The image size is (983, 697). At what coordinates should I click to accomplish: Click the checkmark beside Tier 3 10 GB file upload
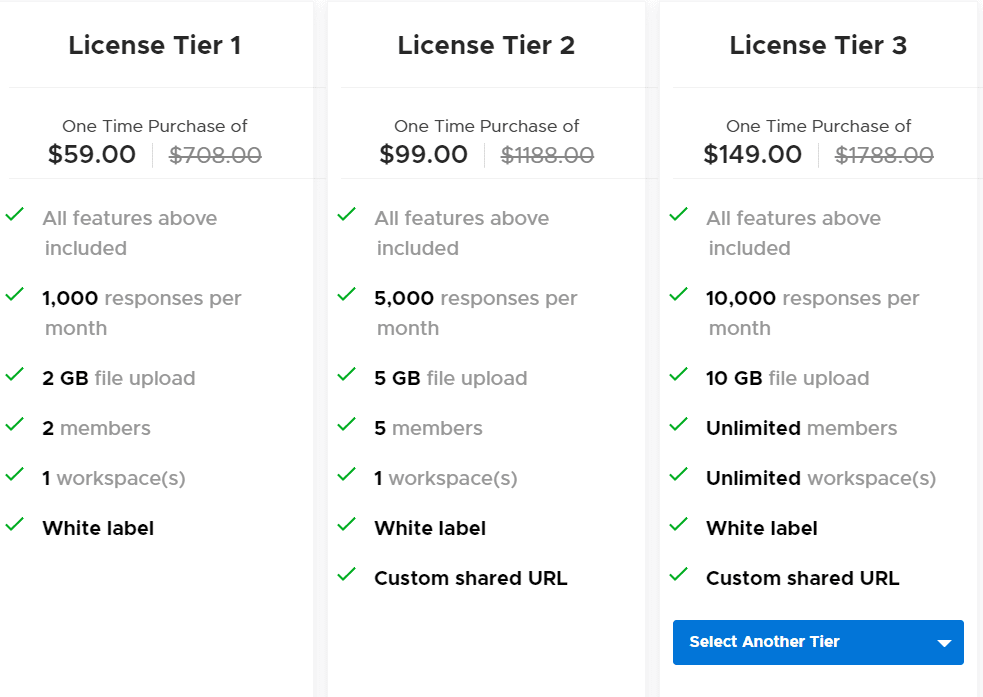click(679, 376)
